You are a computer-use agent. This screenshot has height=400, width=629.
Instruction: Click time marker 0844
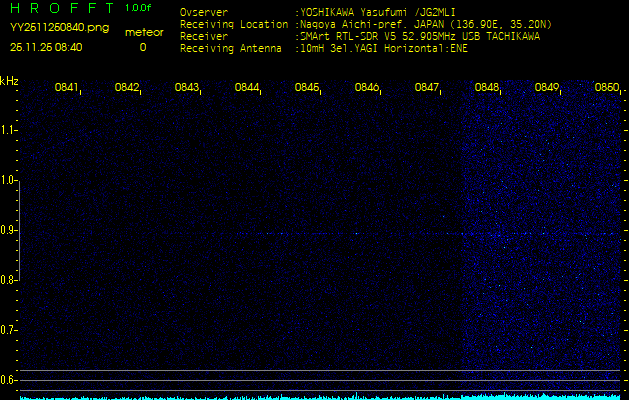click(x=246, y=87)
